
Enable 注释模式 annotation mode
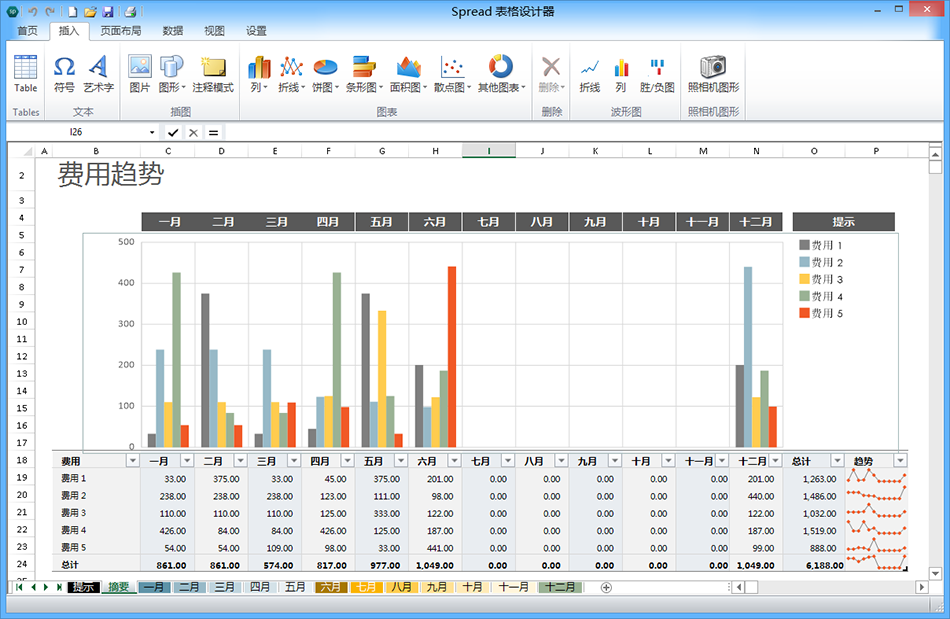click(213, 73)
